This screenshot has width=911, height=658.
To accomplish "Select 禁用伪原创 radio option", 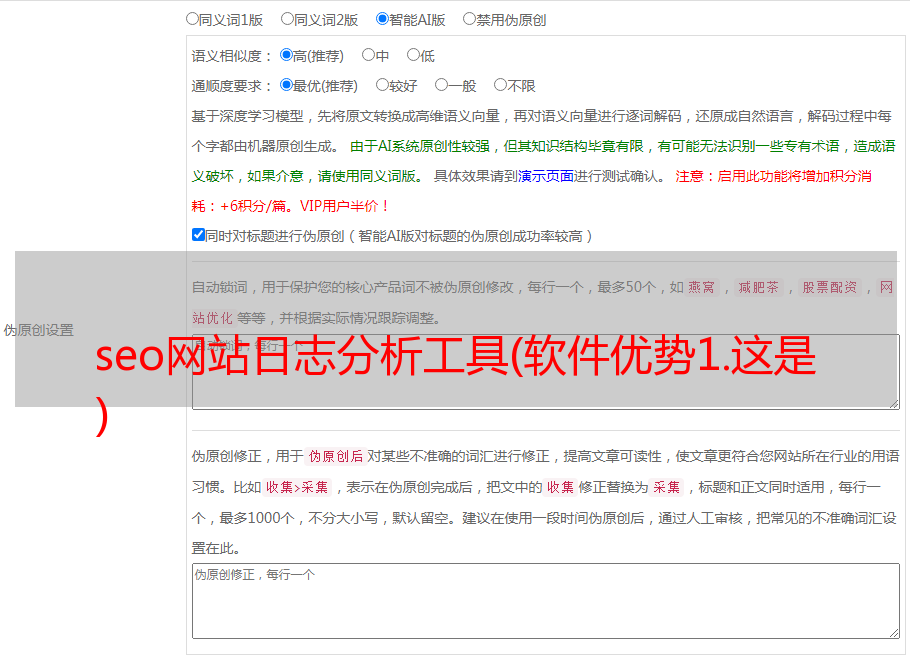I will (x=469, y=19).
